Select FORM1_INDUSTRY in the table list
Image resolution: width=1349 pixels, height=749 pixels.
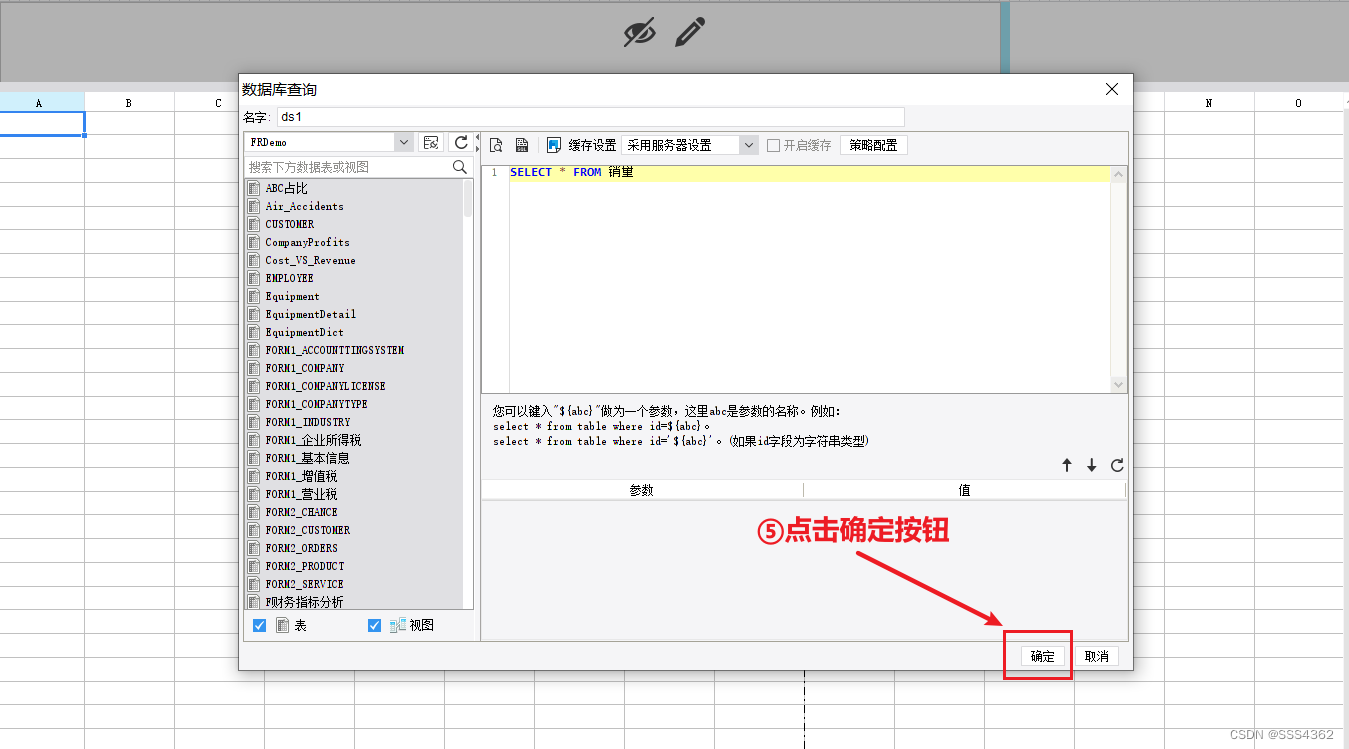point(308,422)
